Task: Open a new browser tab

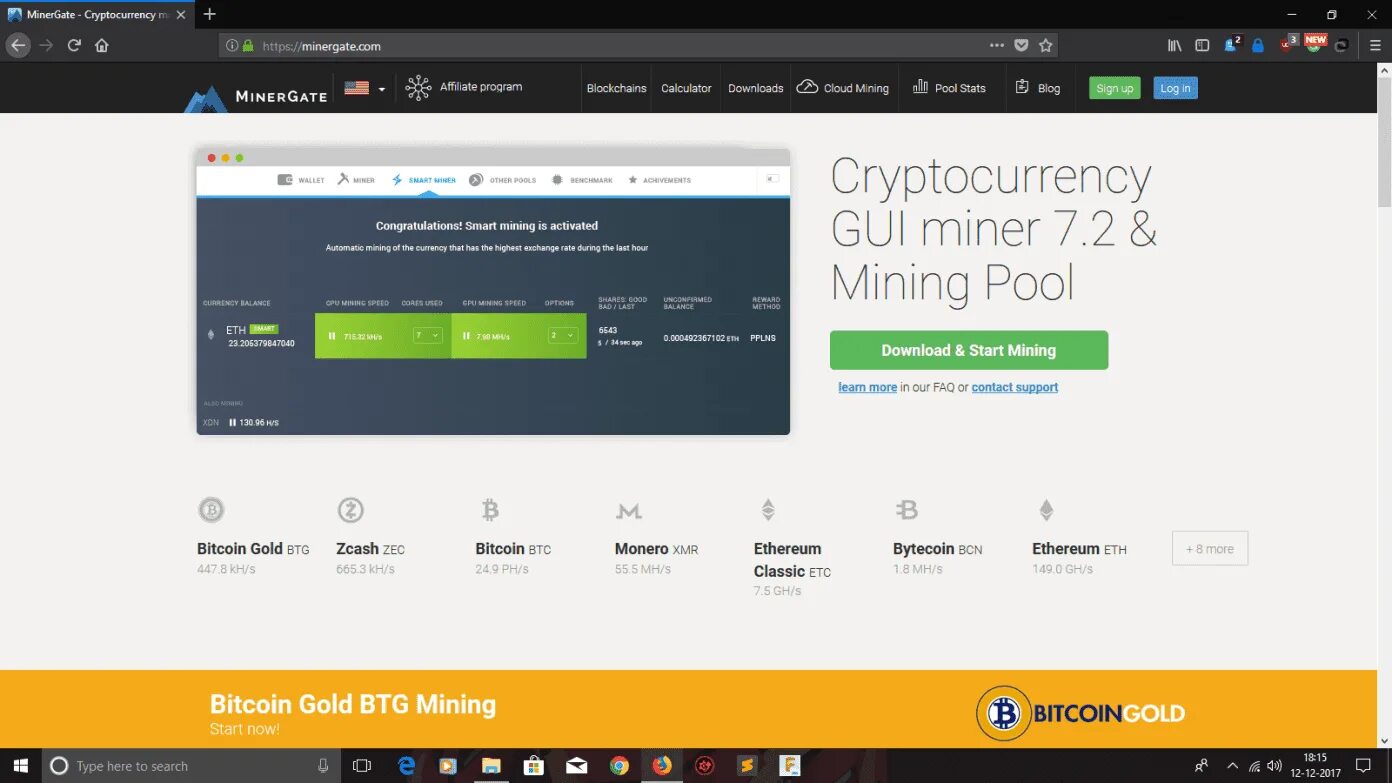Action: [x=209, y=14]
